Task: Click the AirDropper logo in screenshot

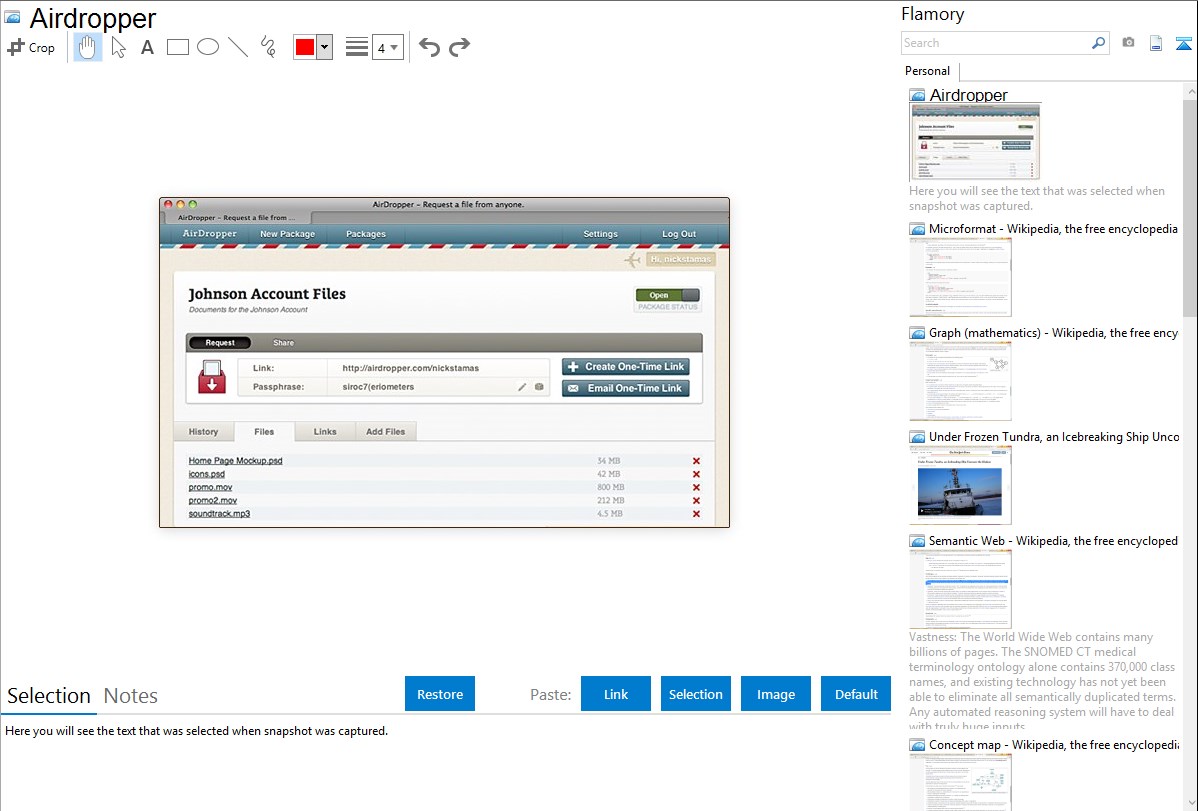Action: click(x=209, y=234)
